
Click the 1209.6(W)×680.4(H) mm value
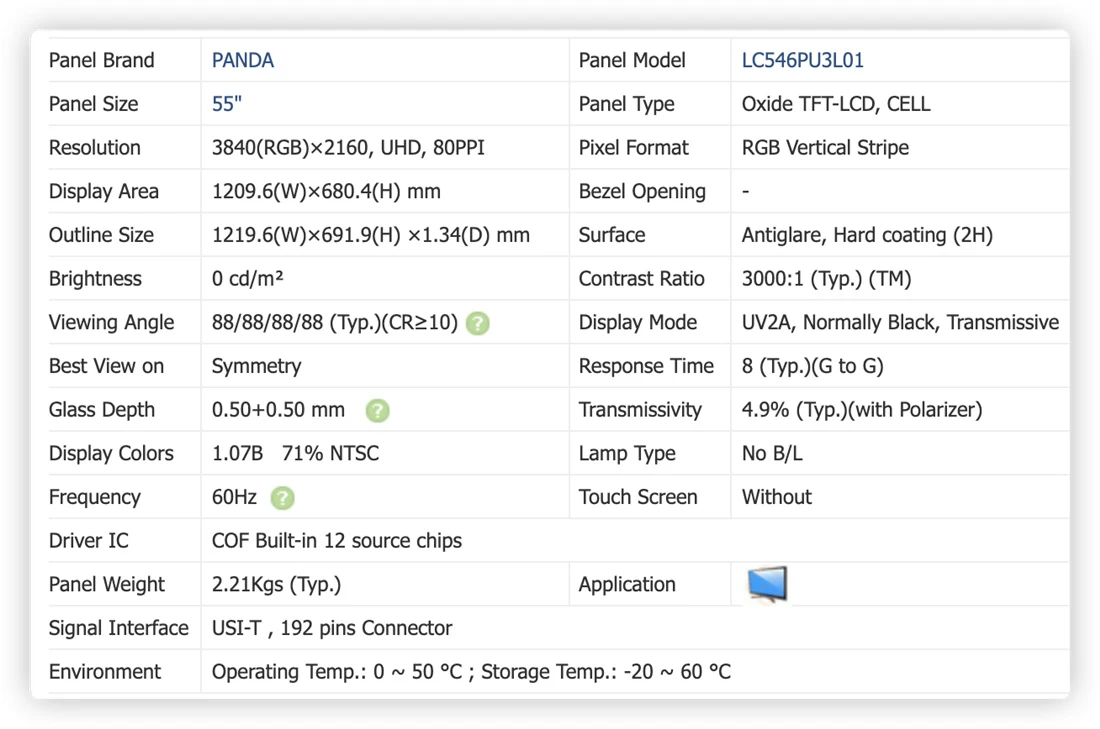pyautogui.click(x=326, y=191)
